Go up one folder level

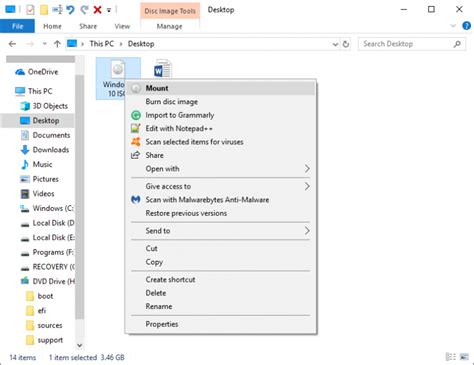click(57, 44)
